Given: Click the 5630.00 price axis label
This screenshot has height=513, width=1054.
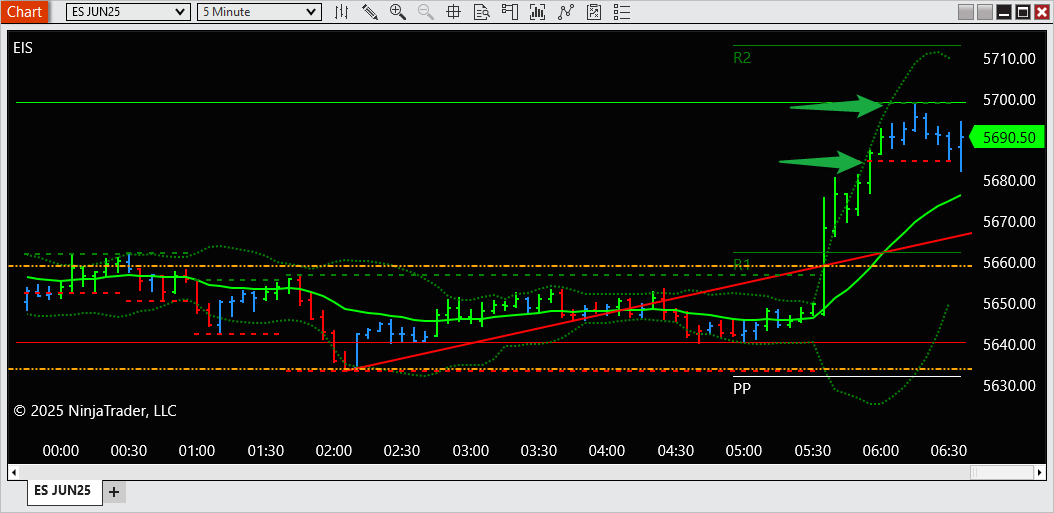Looking at the screenshot, I should pyautogui.click(x=1010, y=386).
